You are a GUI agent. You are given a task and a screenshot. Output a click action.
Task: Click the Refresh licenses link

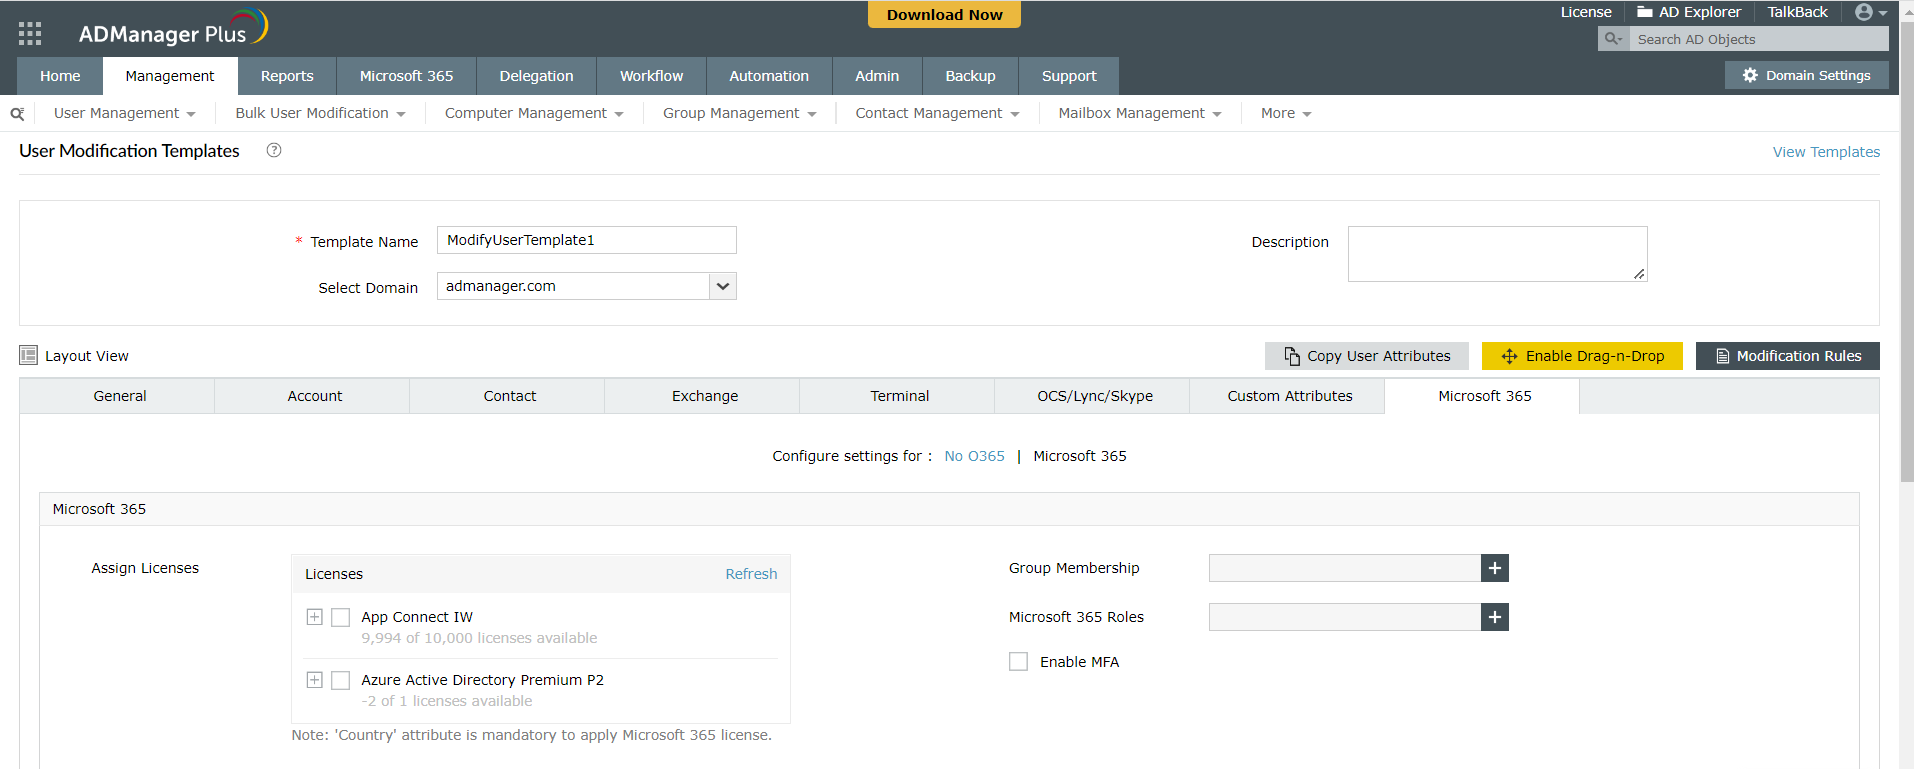pos(751,574)
